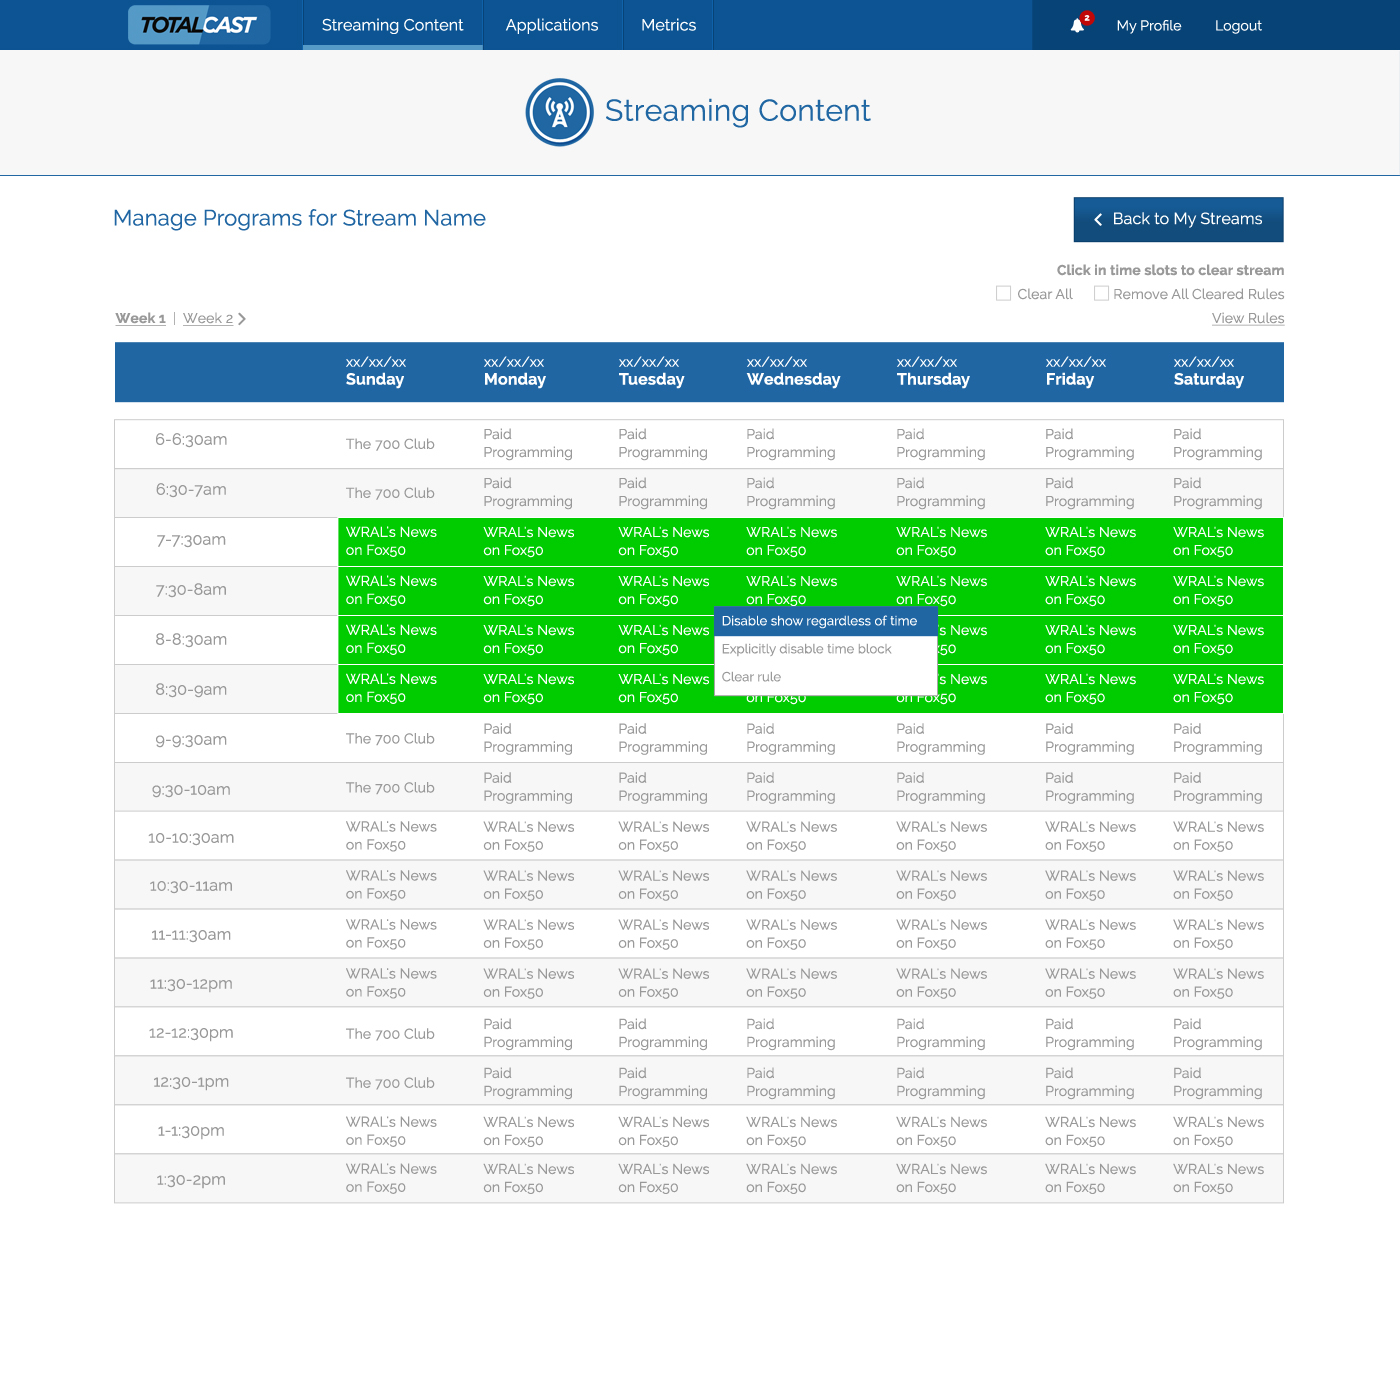The width and height of the screenshot is (1400, 1400).
Task: Click Wednesday 1-1:30pm WRAL's News slot
Action: point(791,1131)
